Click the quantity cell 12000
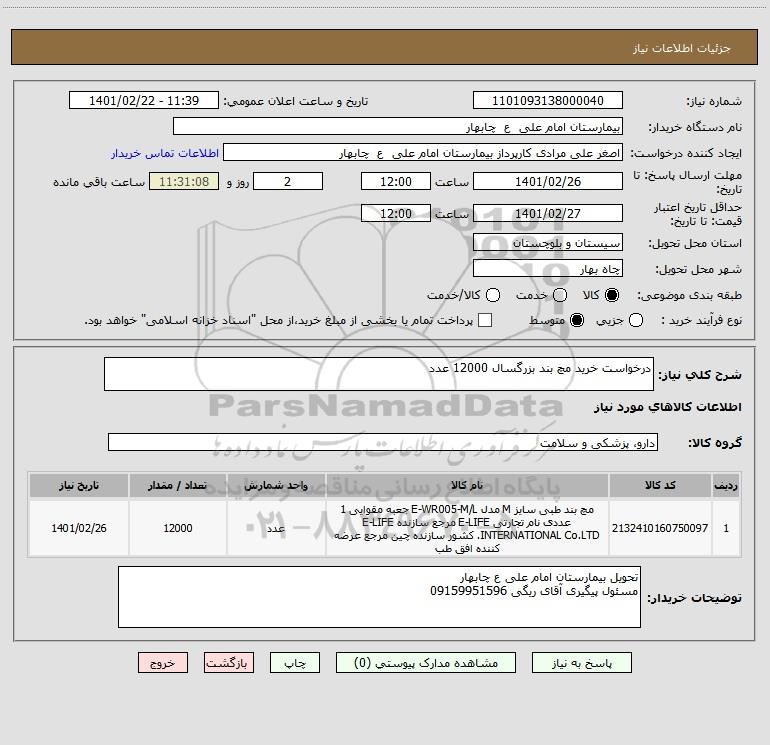 click(178, 528)
